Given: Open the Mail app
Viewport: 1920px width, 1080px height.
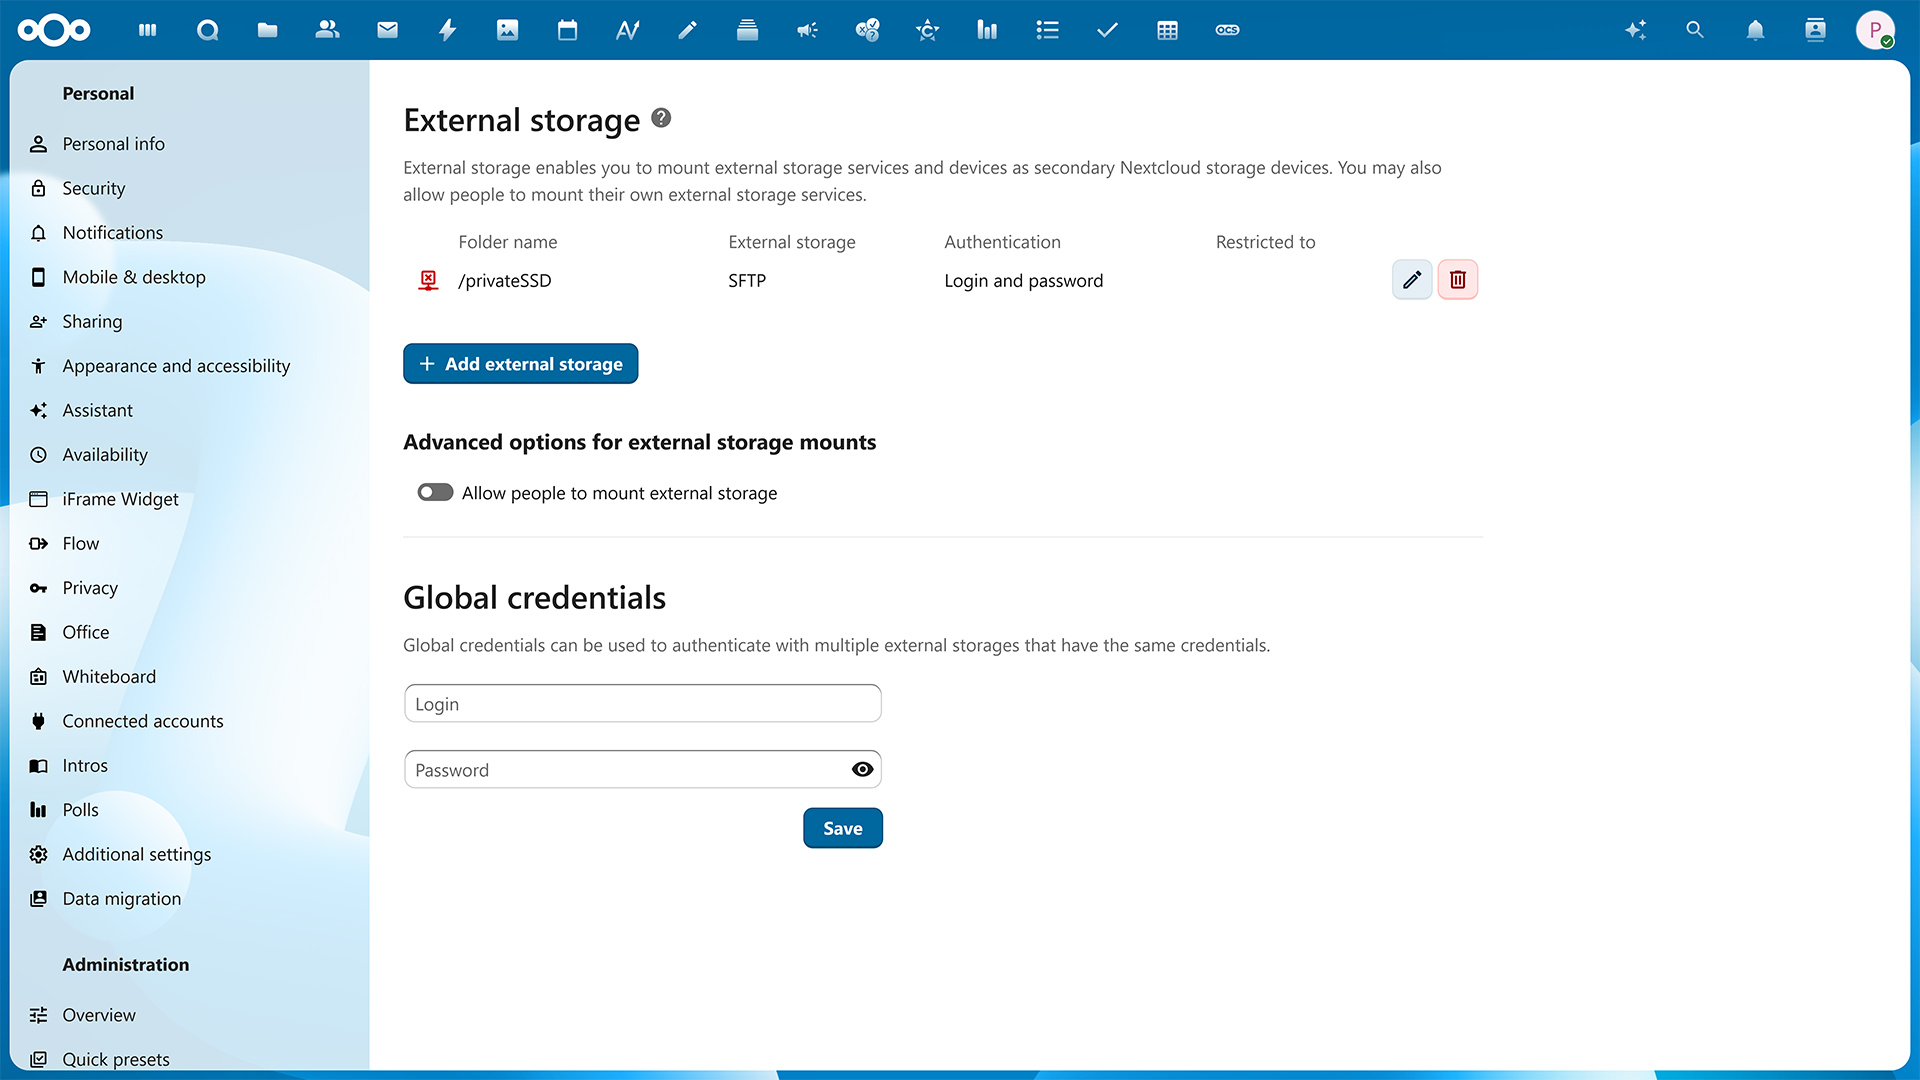Looking at the screenshot, I should tap(387, 30).
